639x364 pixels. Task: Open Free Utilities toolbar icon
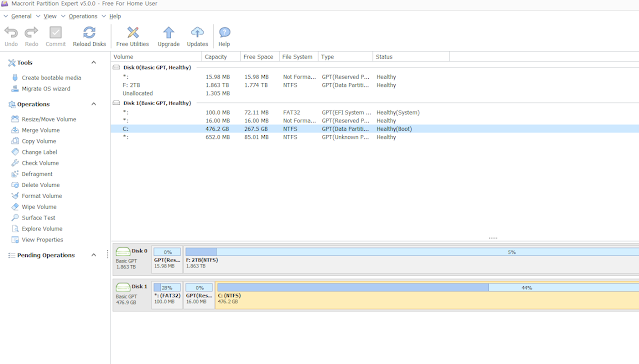click(133, 32)
